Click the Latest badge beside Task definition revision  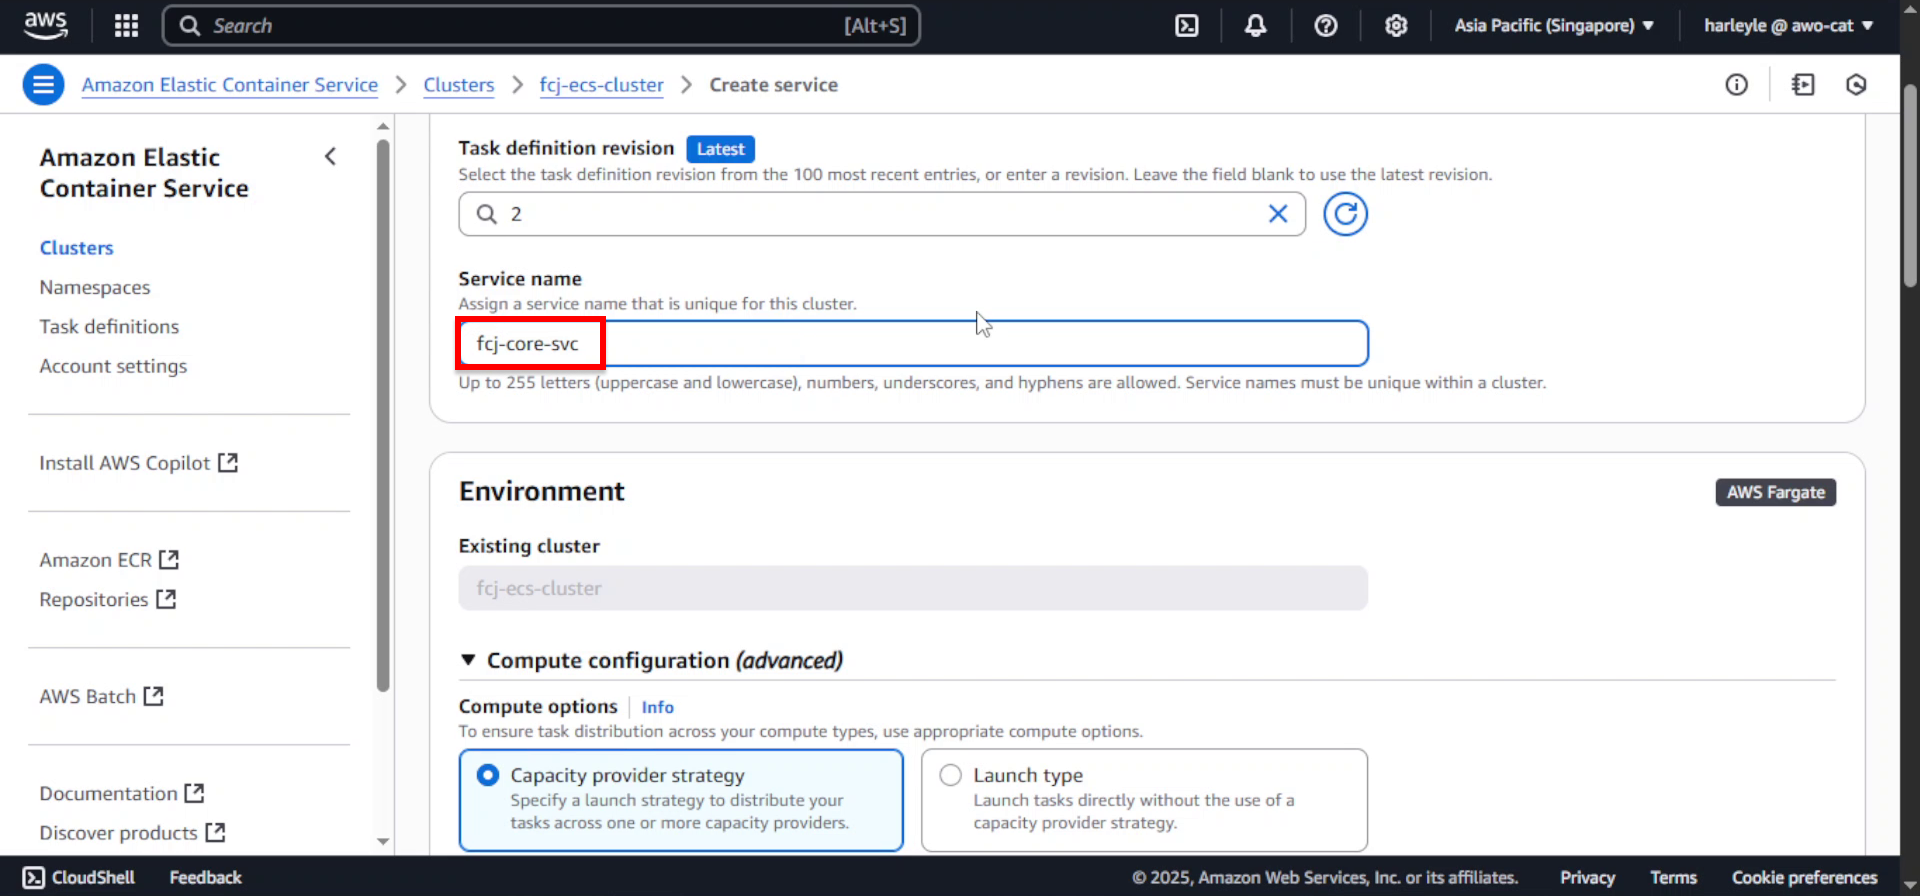click(720, 149)
